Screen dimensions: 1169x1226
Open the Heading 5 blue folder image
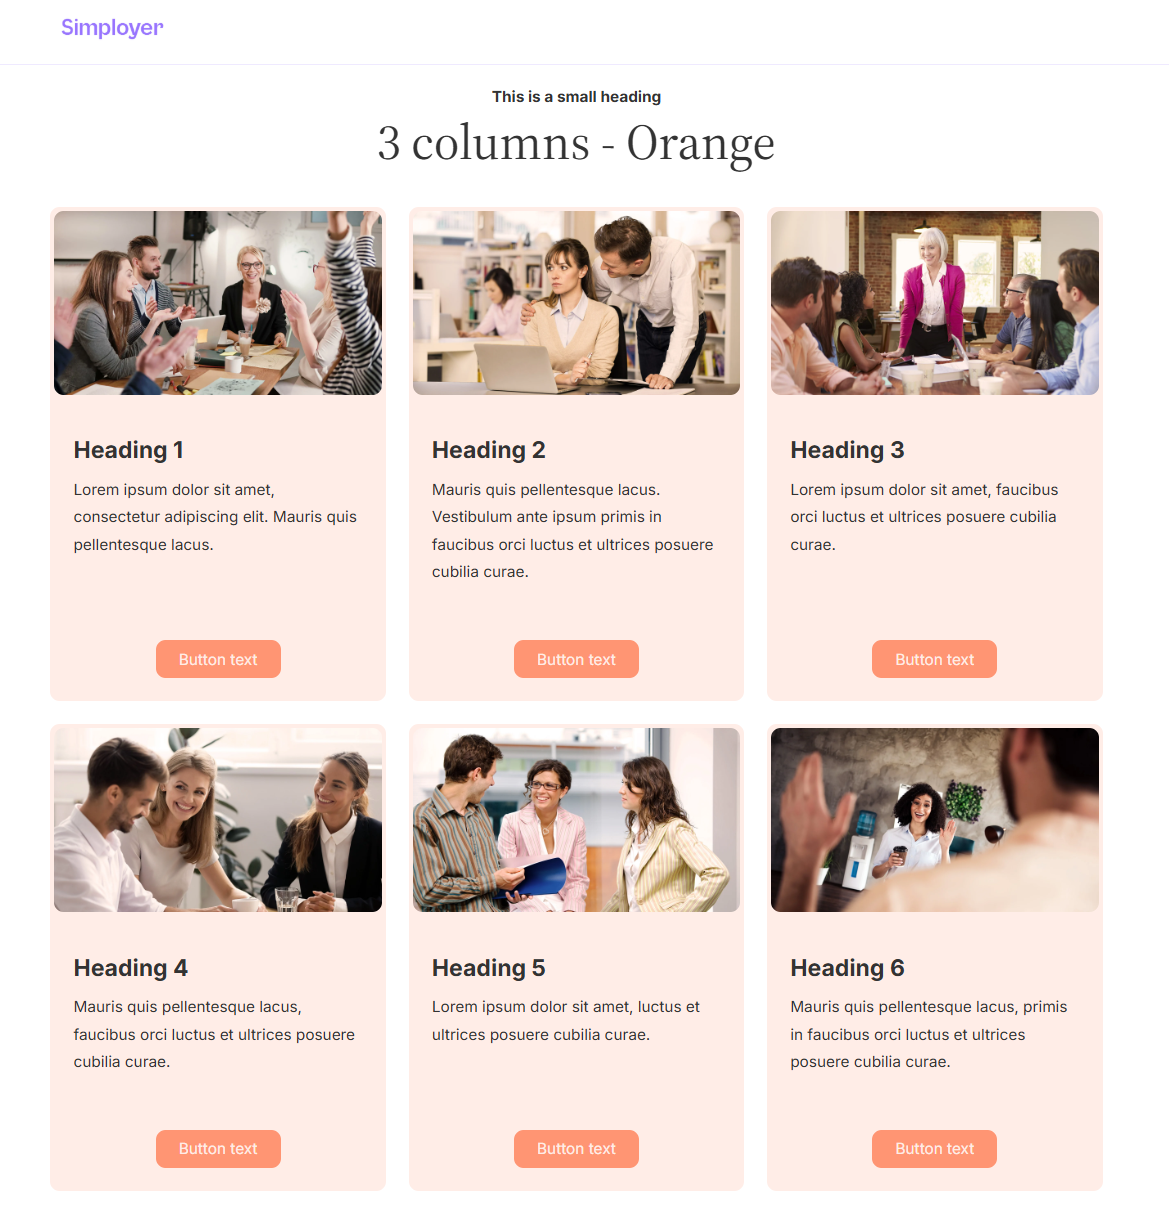click(x=576, y=820)
